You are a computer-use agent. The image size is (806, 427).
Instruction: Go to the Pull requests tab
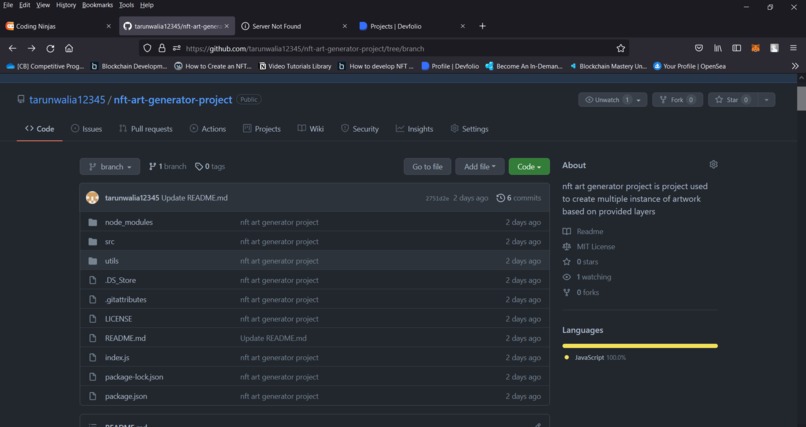[x=145, y=129]
